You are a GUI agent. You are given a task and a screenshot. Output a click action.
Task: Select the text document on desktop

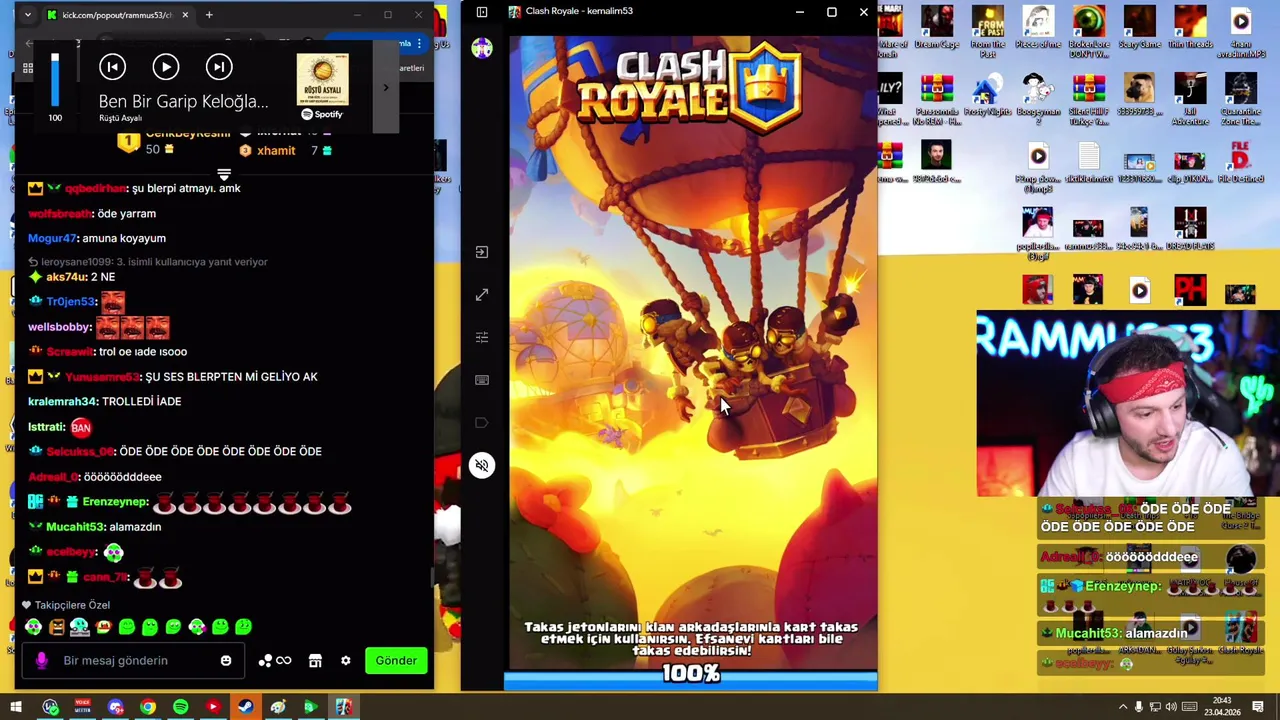(x=1089, y=164)
